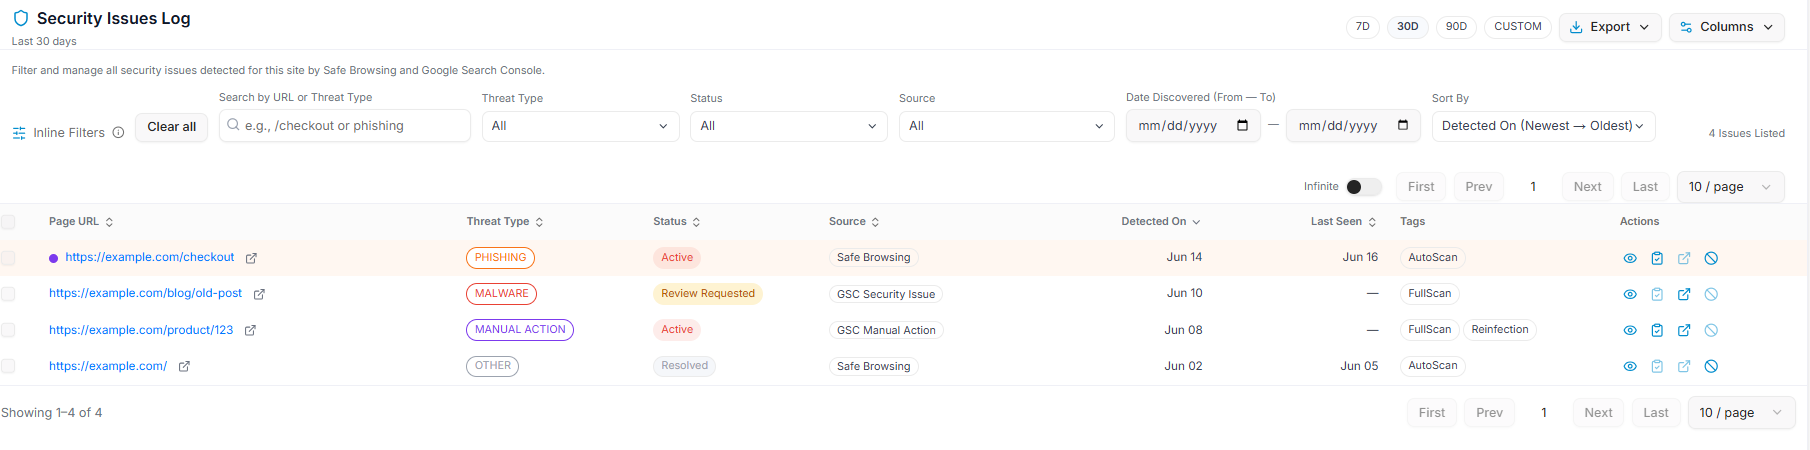Toggle Detected On column sort chevron
The height and width of the screenshot is (450, 1810).
(1196, 222)
